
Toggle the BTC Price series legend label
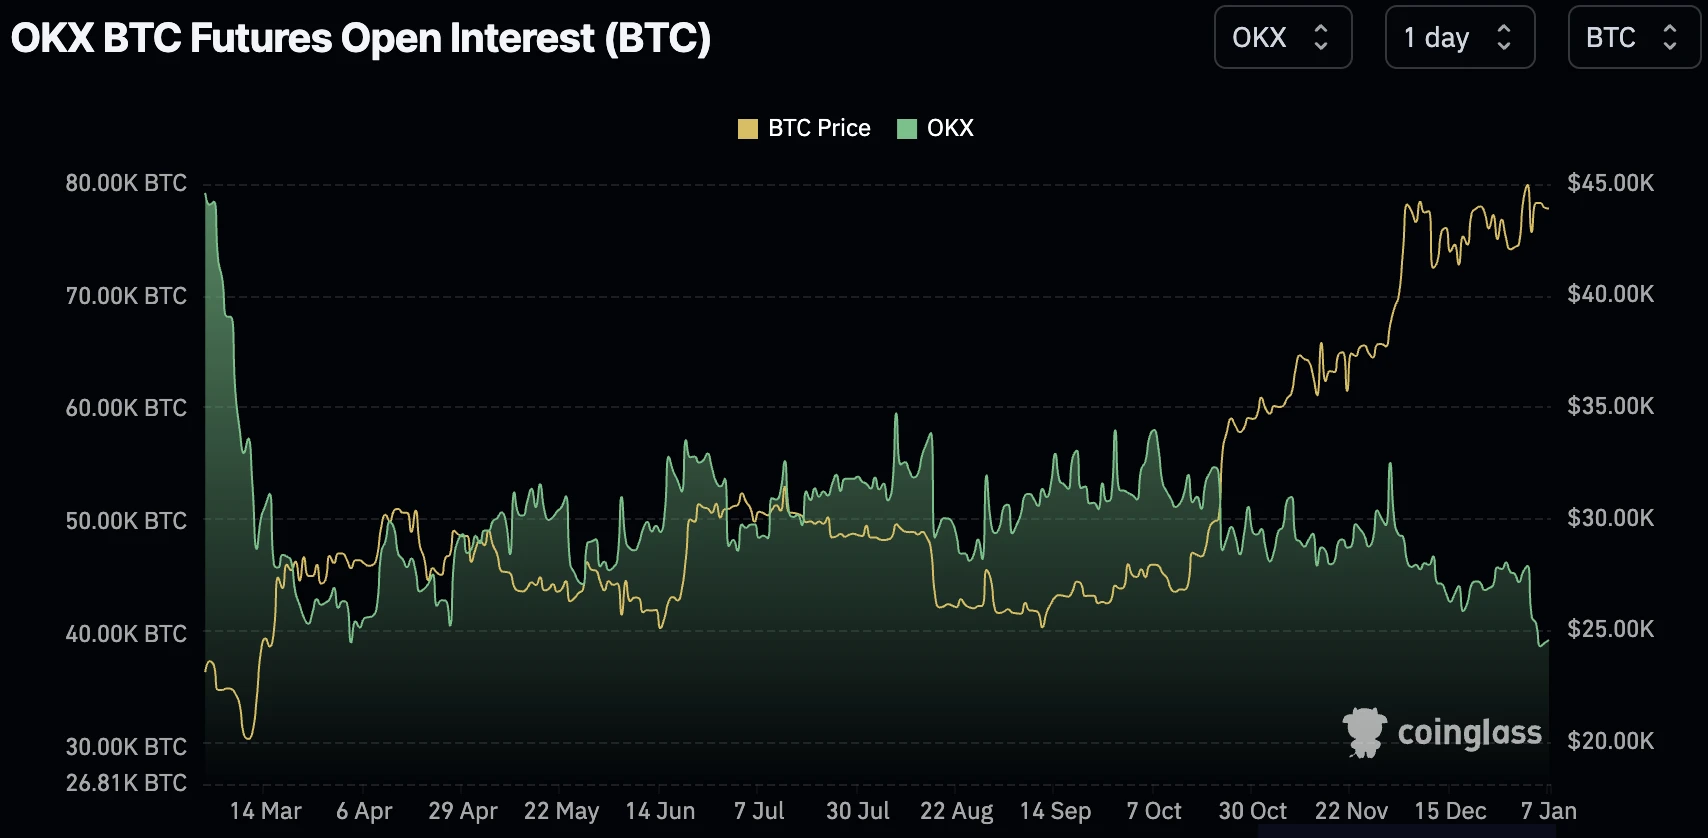coord(819,129)
